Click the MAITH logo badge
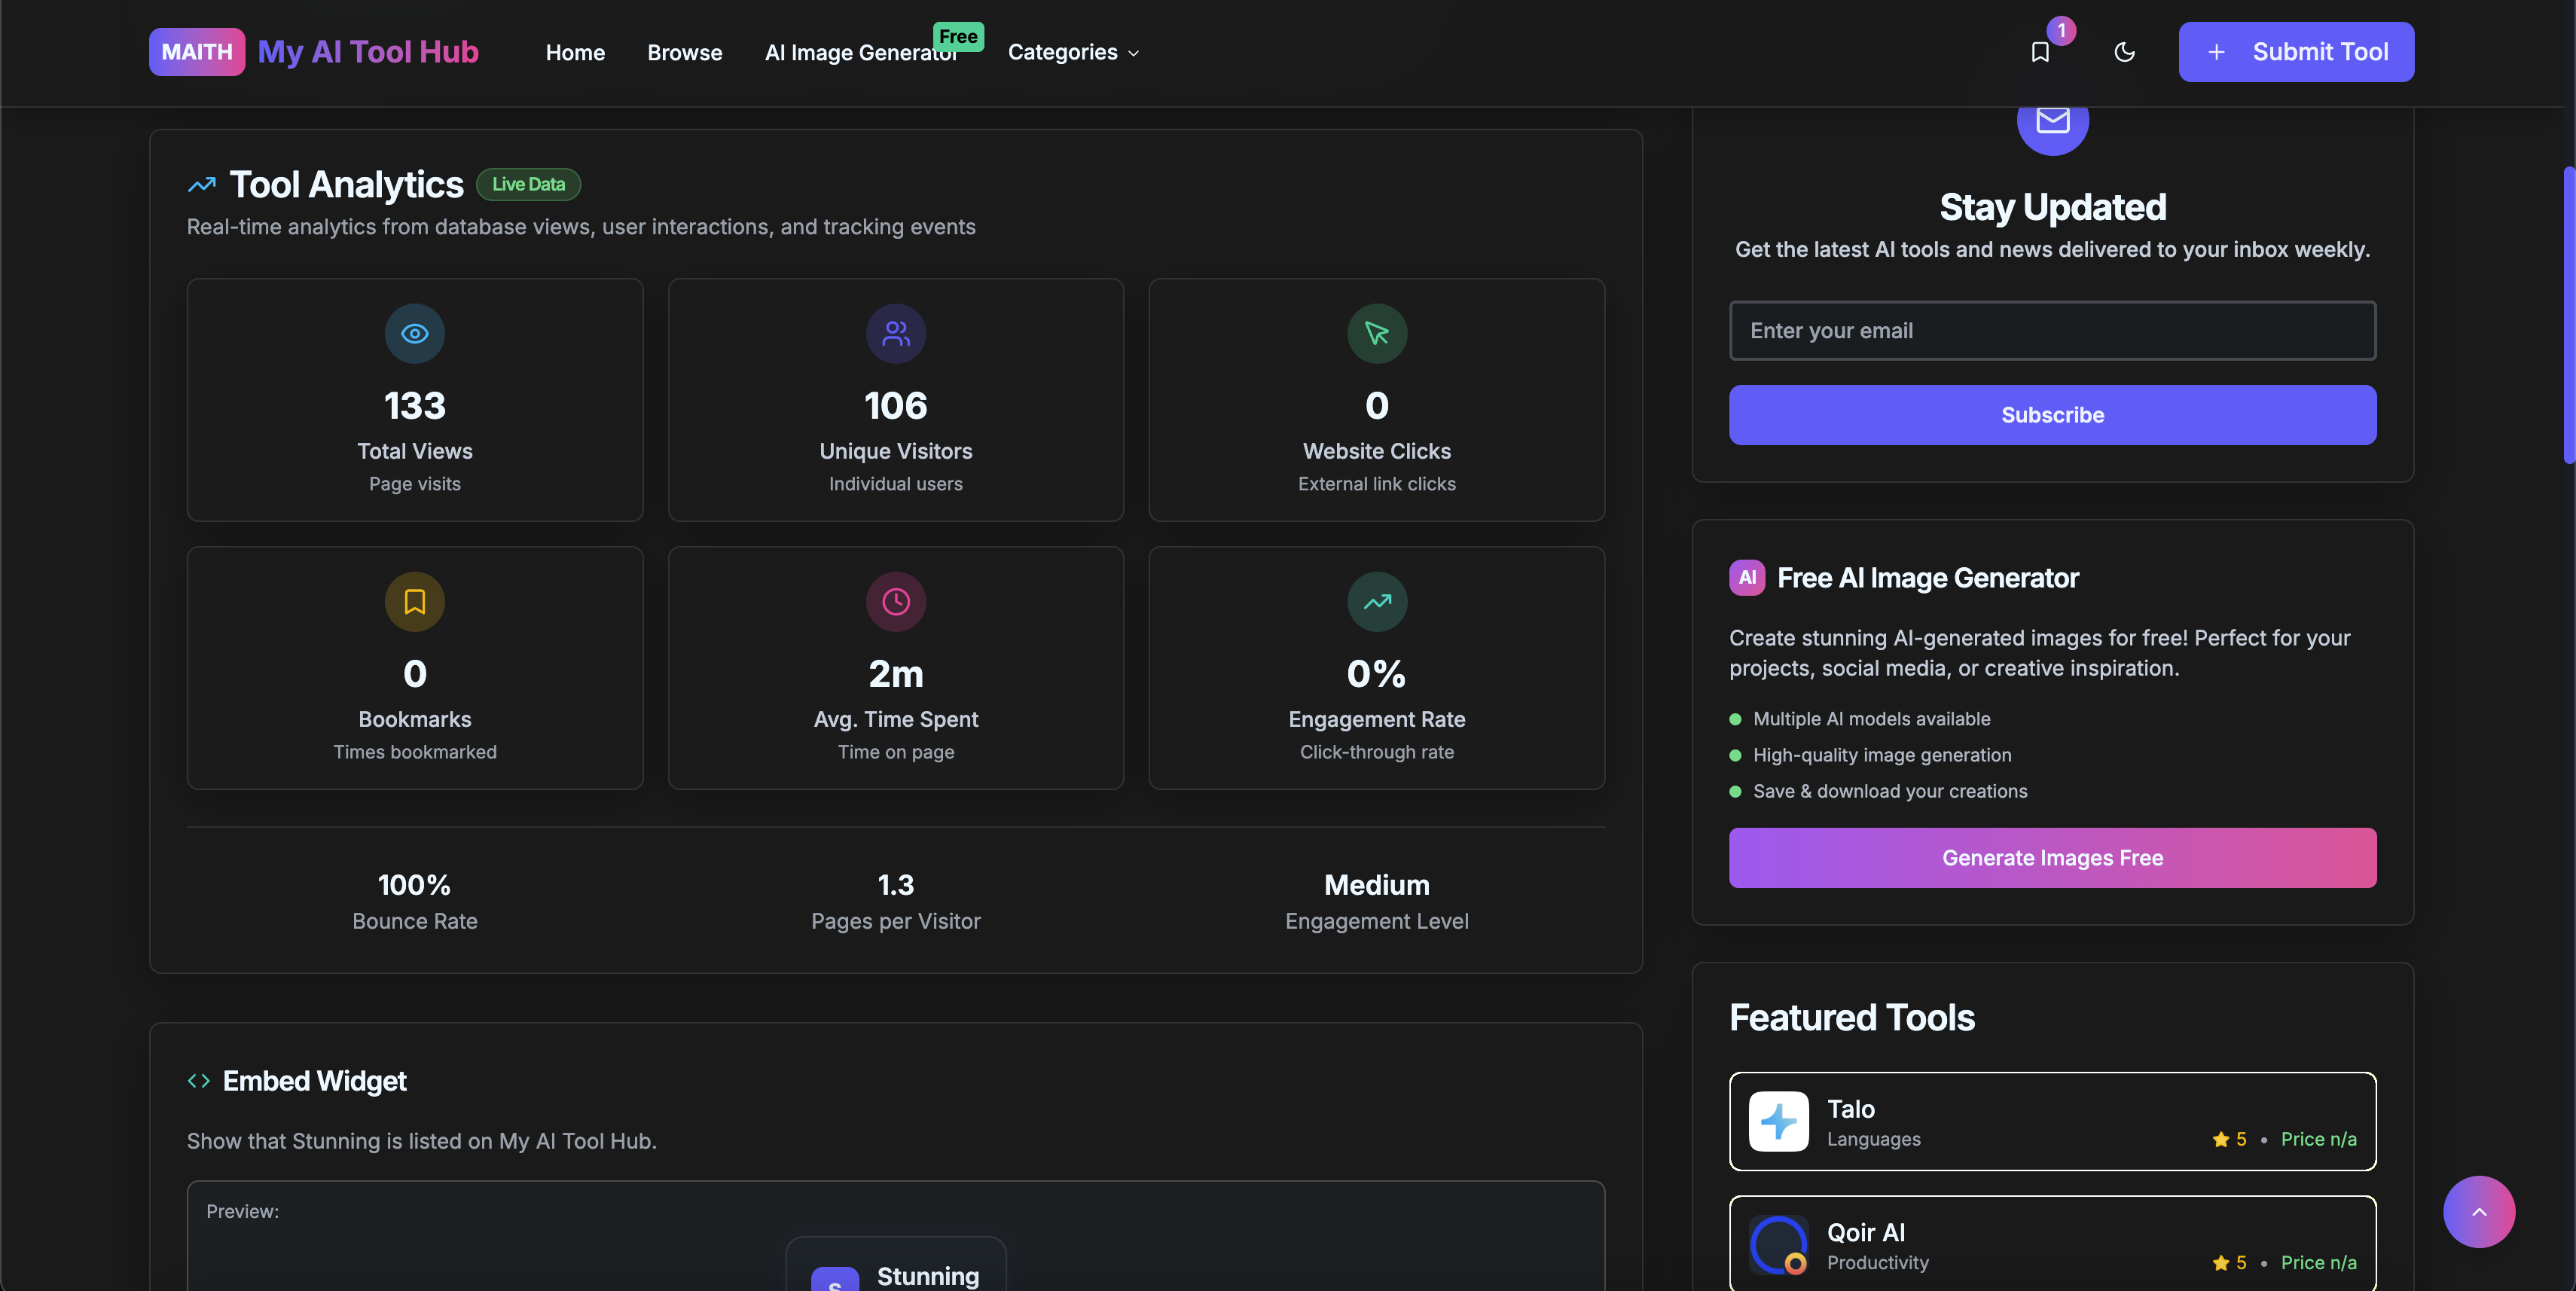This screenshot has width=2576, height=1291. 197,52
